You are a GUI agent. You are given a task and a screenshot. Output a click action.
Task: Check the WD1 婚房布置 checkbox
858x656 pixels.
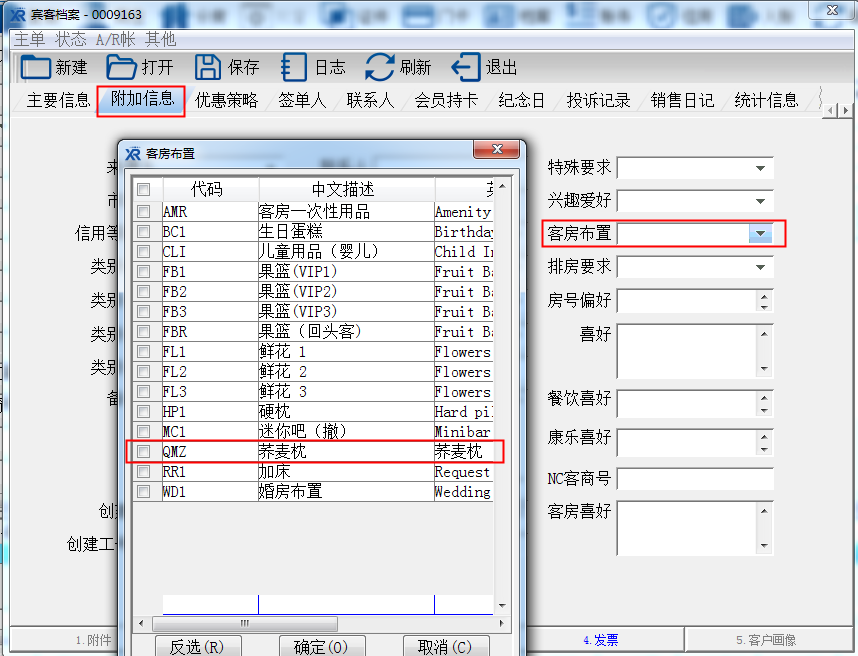[x=143, y=491]
